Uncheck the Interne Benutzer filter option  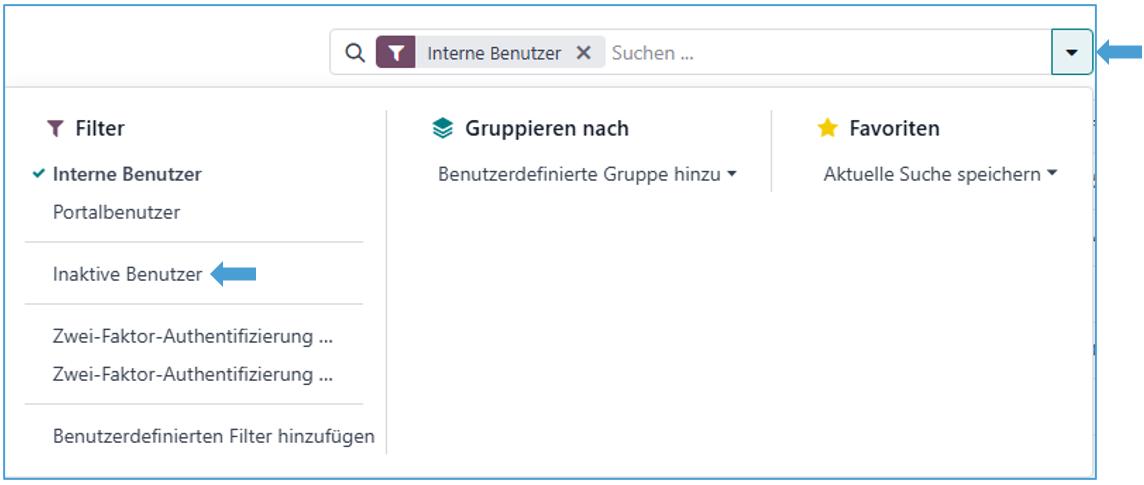tap(127, 174)
